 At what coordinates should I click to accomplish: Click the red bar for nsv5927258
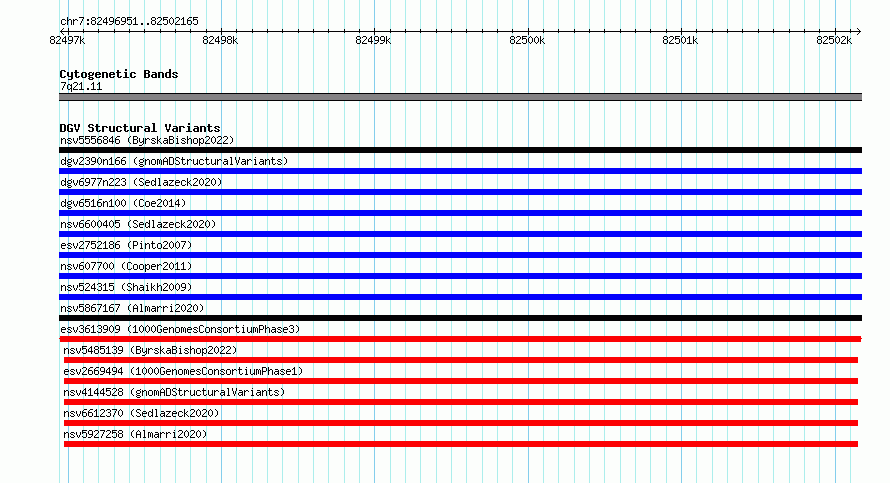pos(461,444)
